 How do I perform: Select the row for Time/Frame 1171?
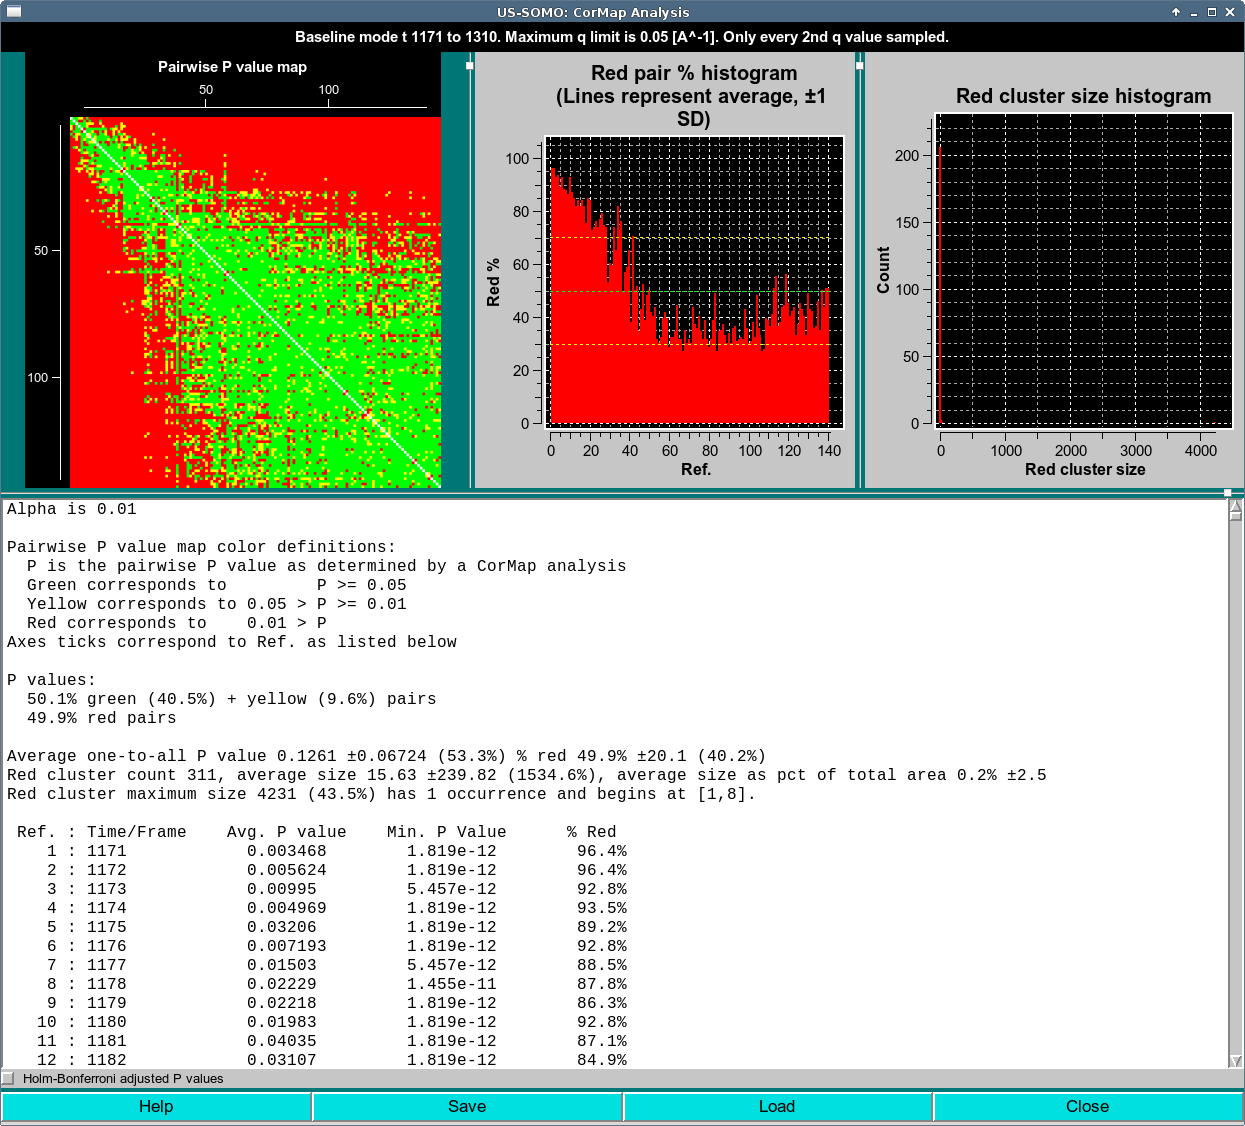(x=300, y=851)
